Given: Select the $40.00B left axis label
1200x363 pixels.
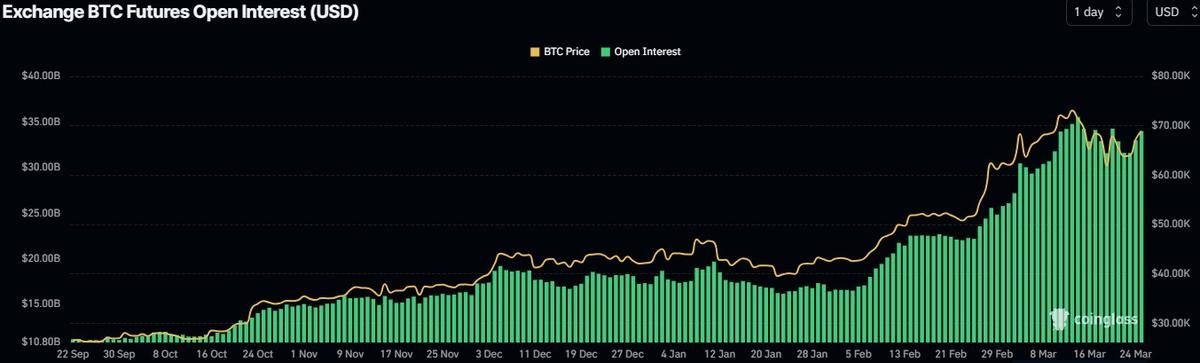Looking at the screenshot, I should pos(40,77).
